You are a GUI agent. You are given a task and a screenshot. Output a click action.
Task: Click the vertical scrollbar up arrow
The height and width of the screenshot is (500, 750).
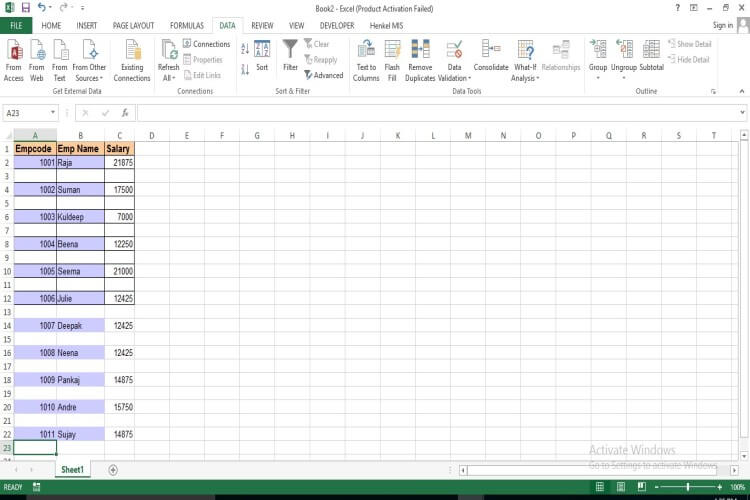coord(744,135)
